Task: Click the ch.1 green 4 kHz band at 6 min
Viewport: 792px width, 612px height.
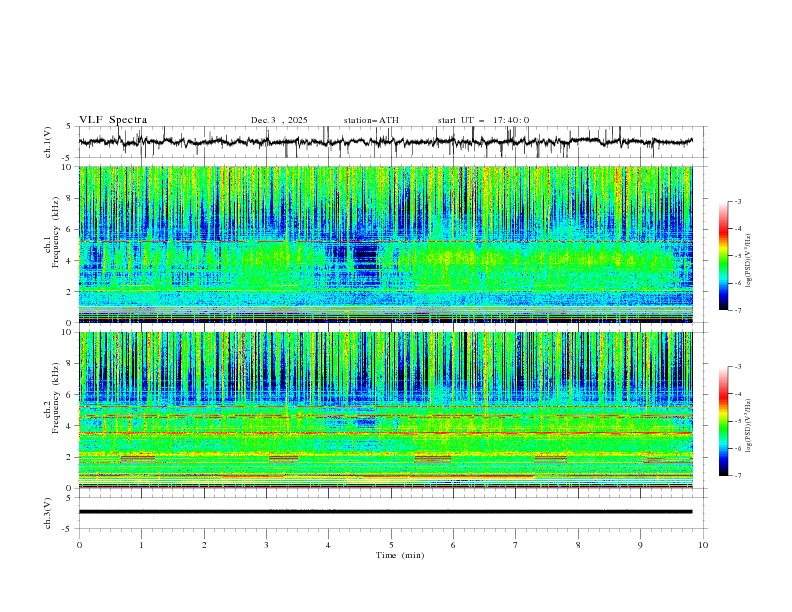Action: (453, 260)
